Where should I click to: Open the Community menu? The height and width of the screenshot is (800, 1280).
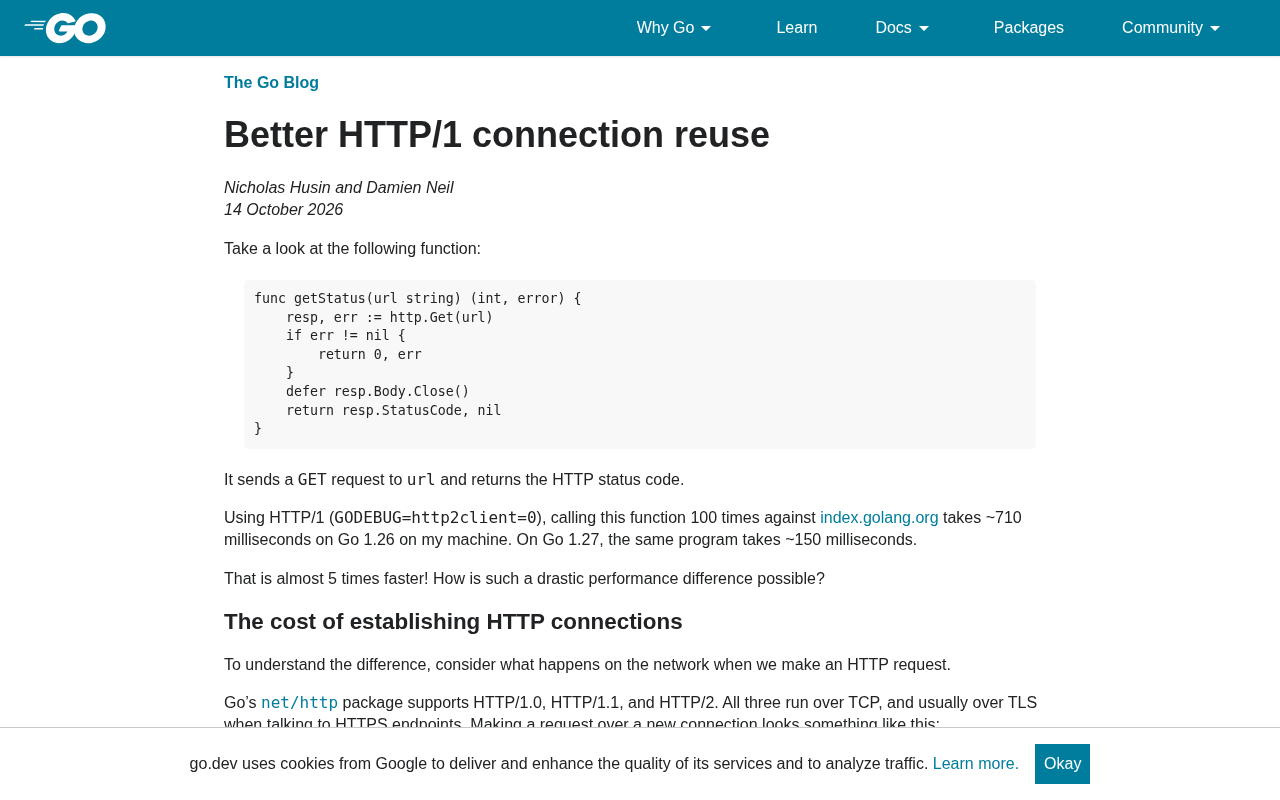coord(1171,28)
